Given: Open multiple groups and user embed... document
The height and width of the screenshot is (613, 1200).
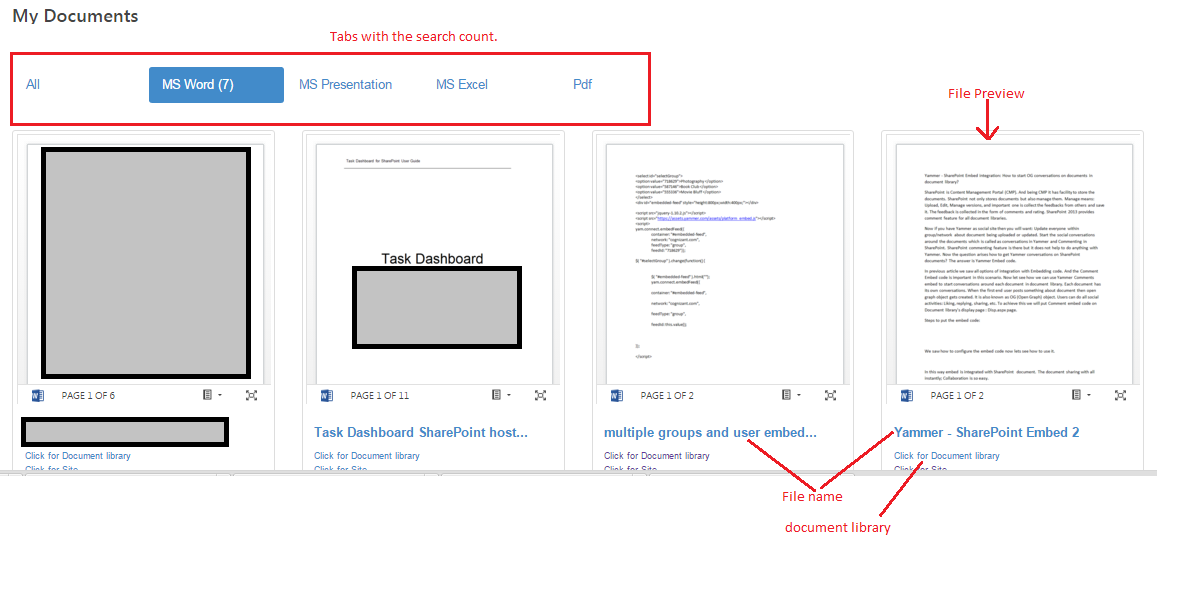Looking at the screenshot, I should [710, 433].
